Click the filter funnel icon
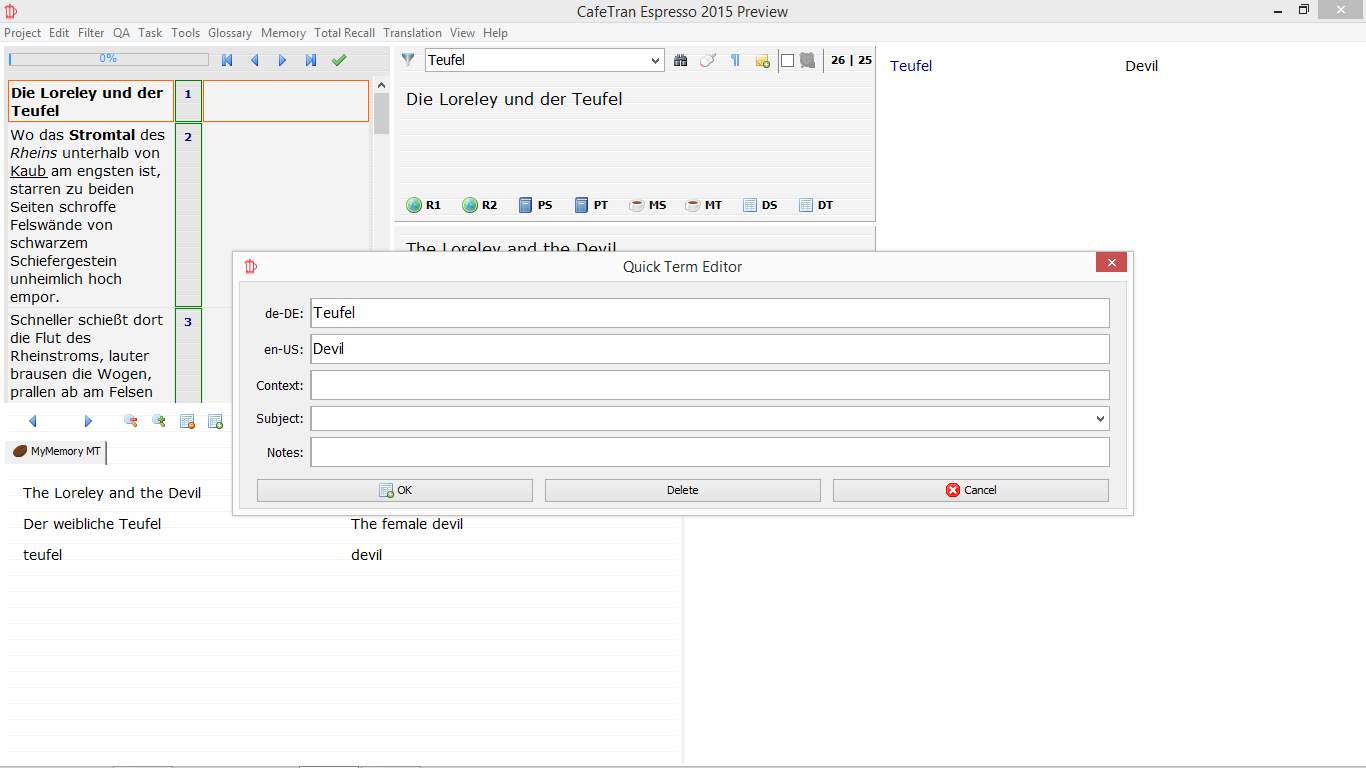Image resolution: width=1366 pixels, height=768 pixels. click(x=408, y=60)
